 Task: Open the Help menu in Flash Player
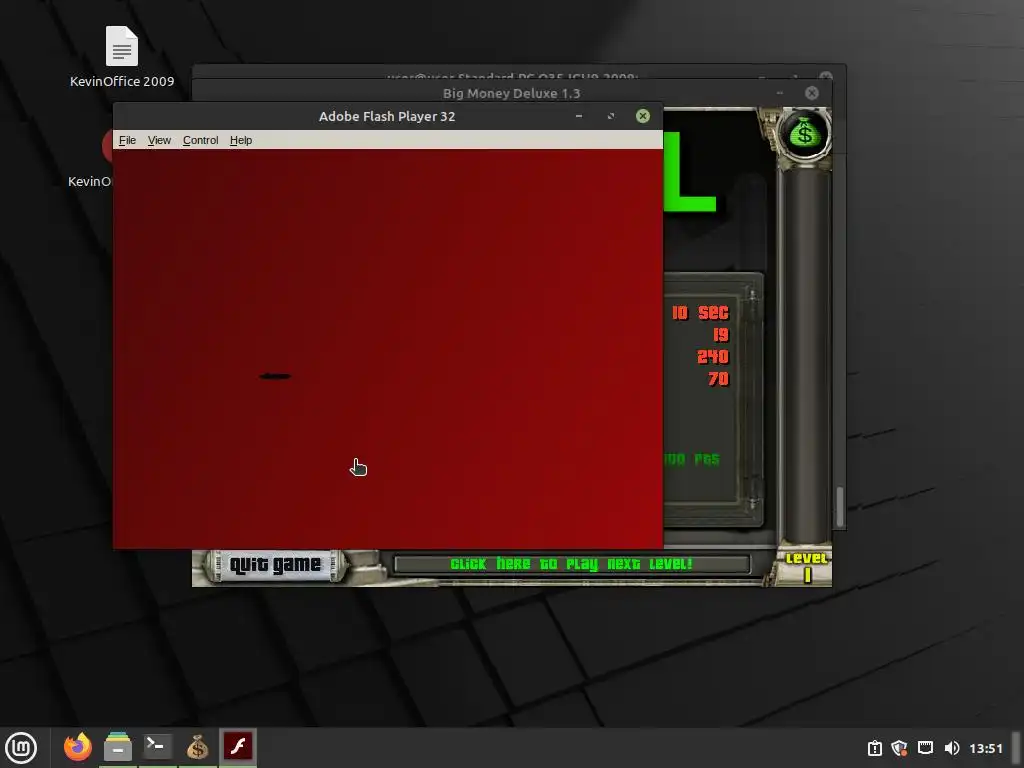pyautogui.click(x=241, y=140)
